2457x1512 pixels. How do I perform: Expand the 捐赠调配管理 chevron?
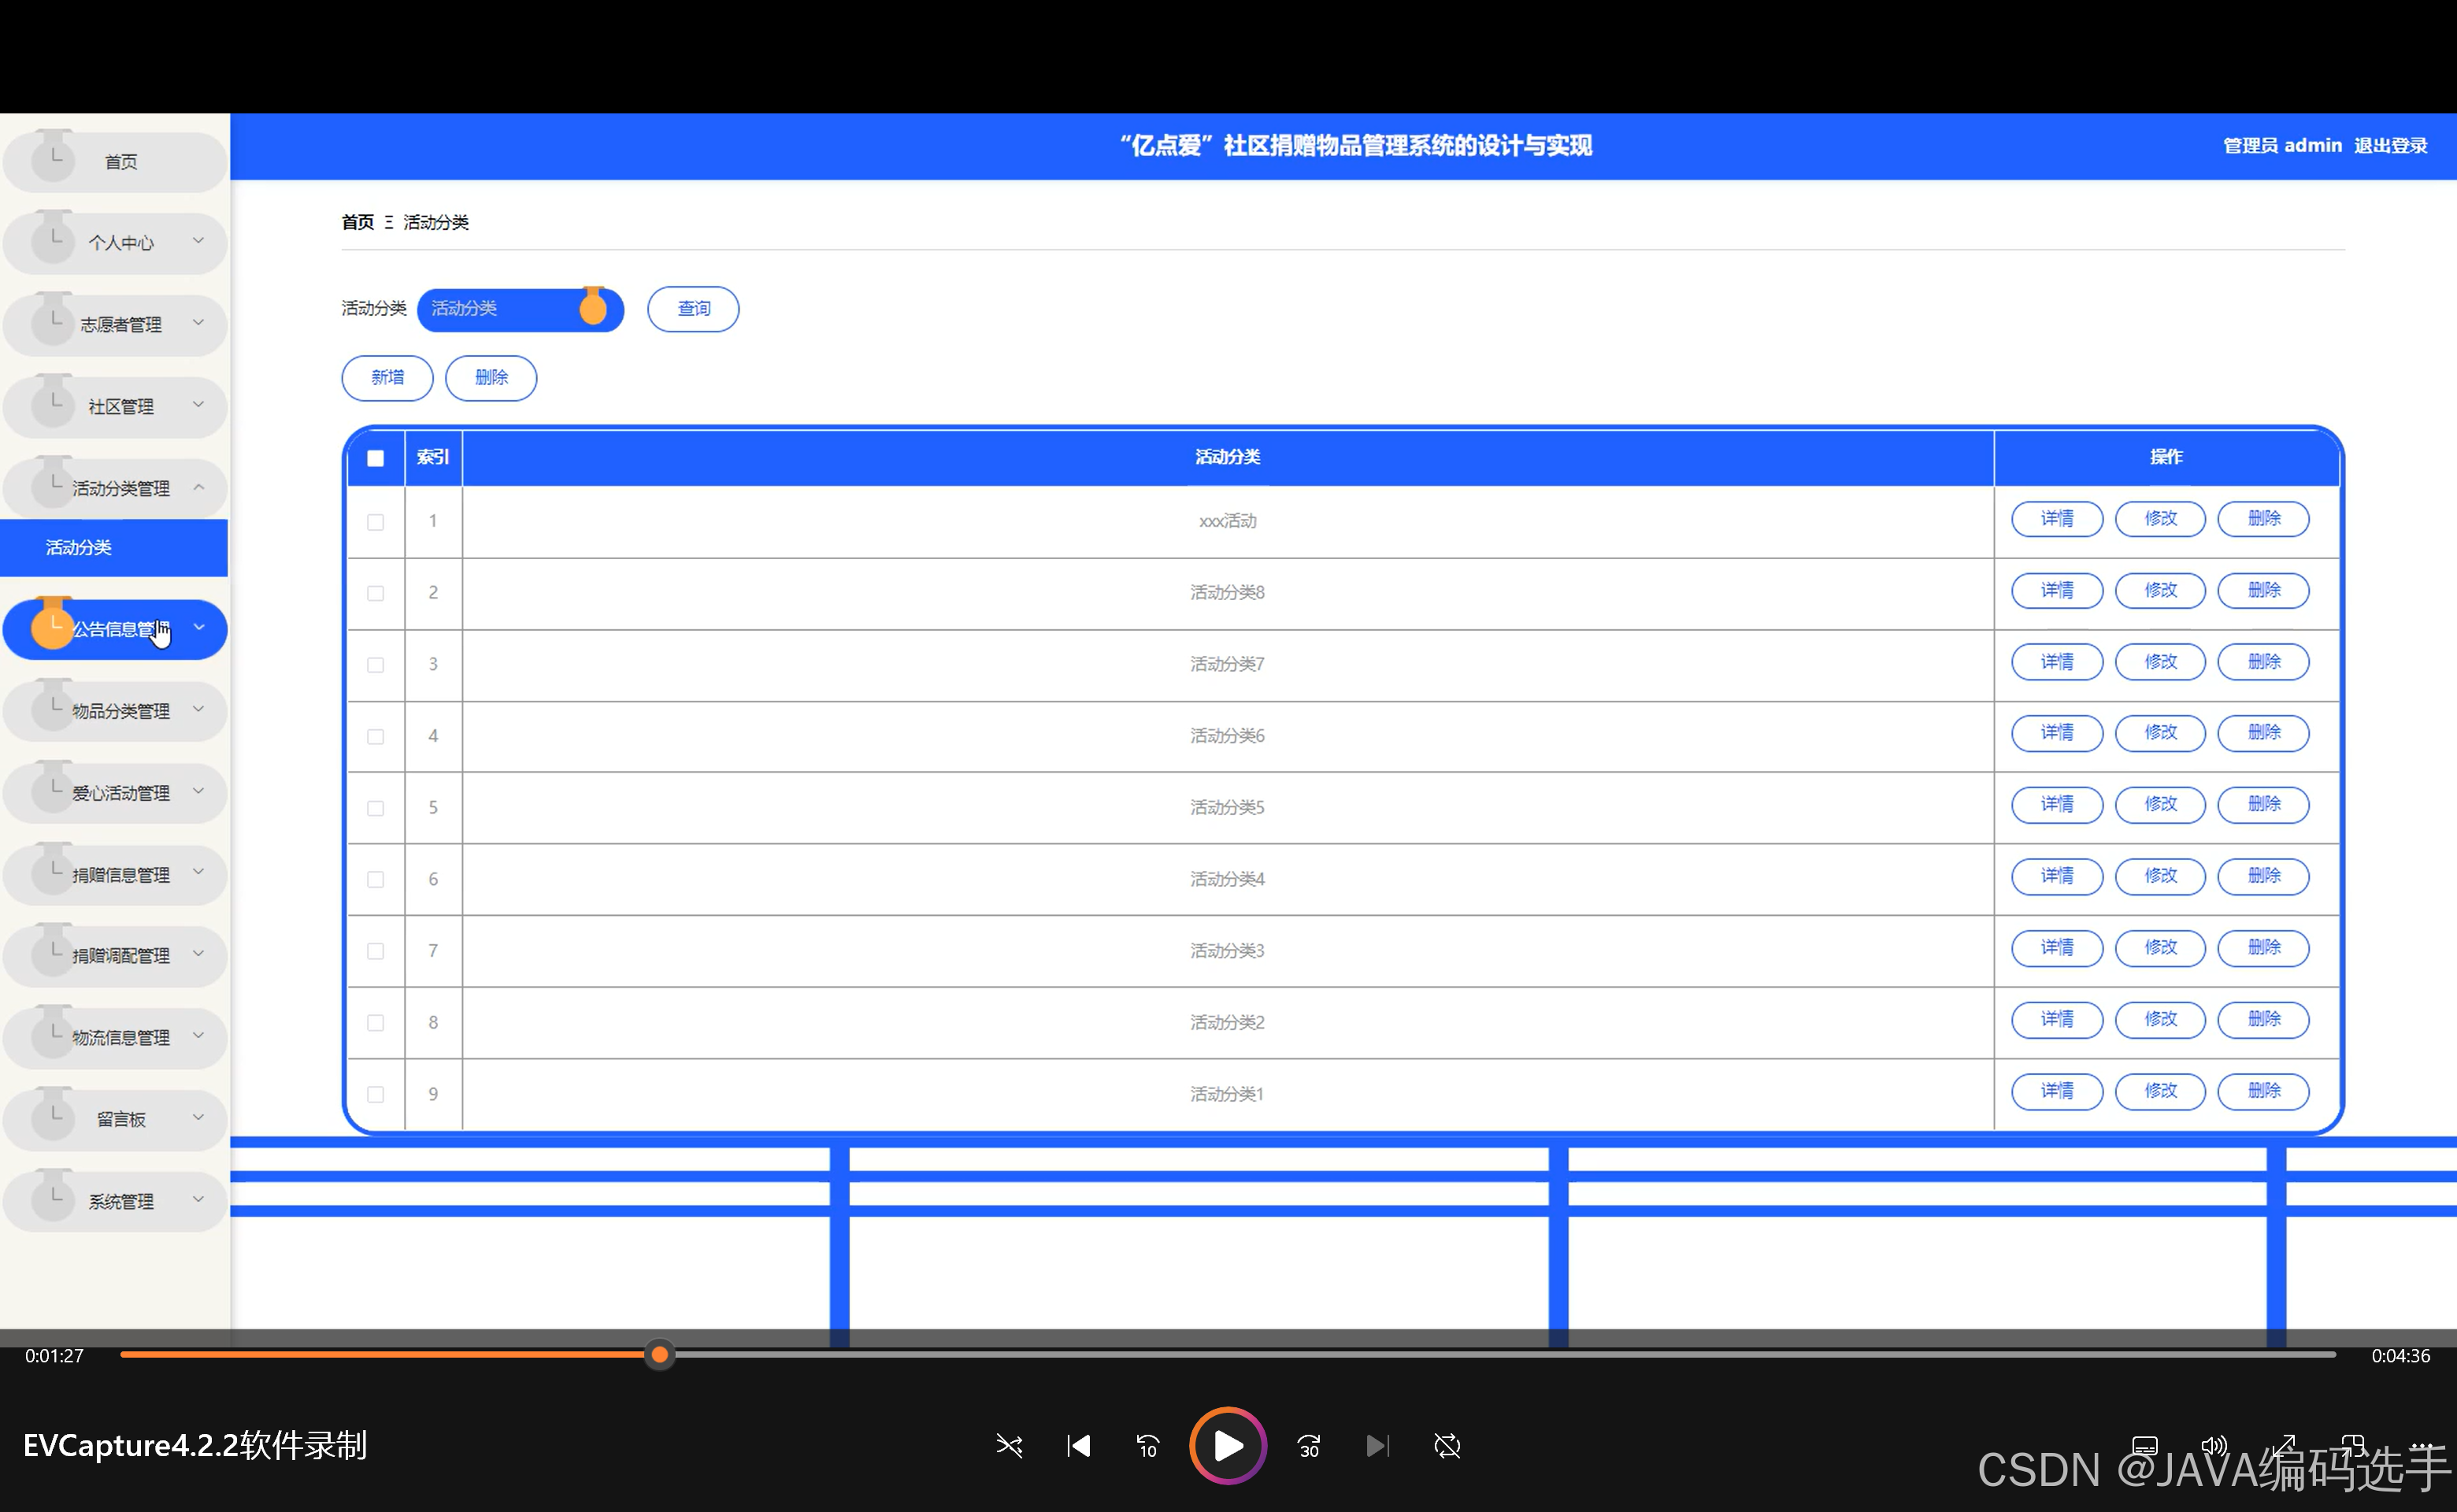pos(199,953)
